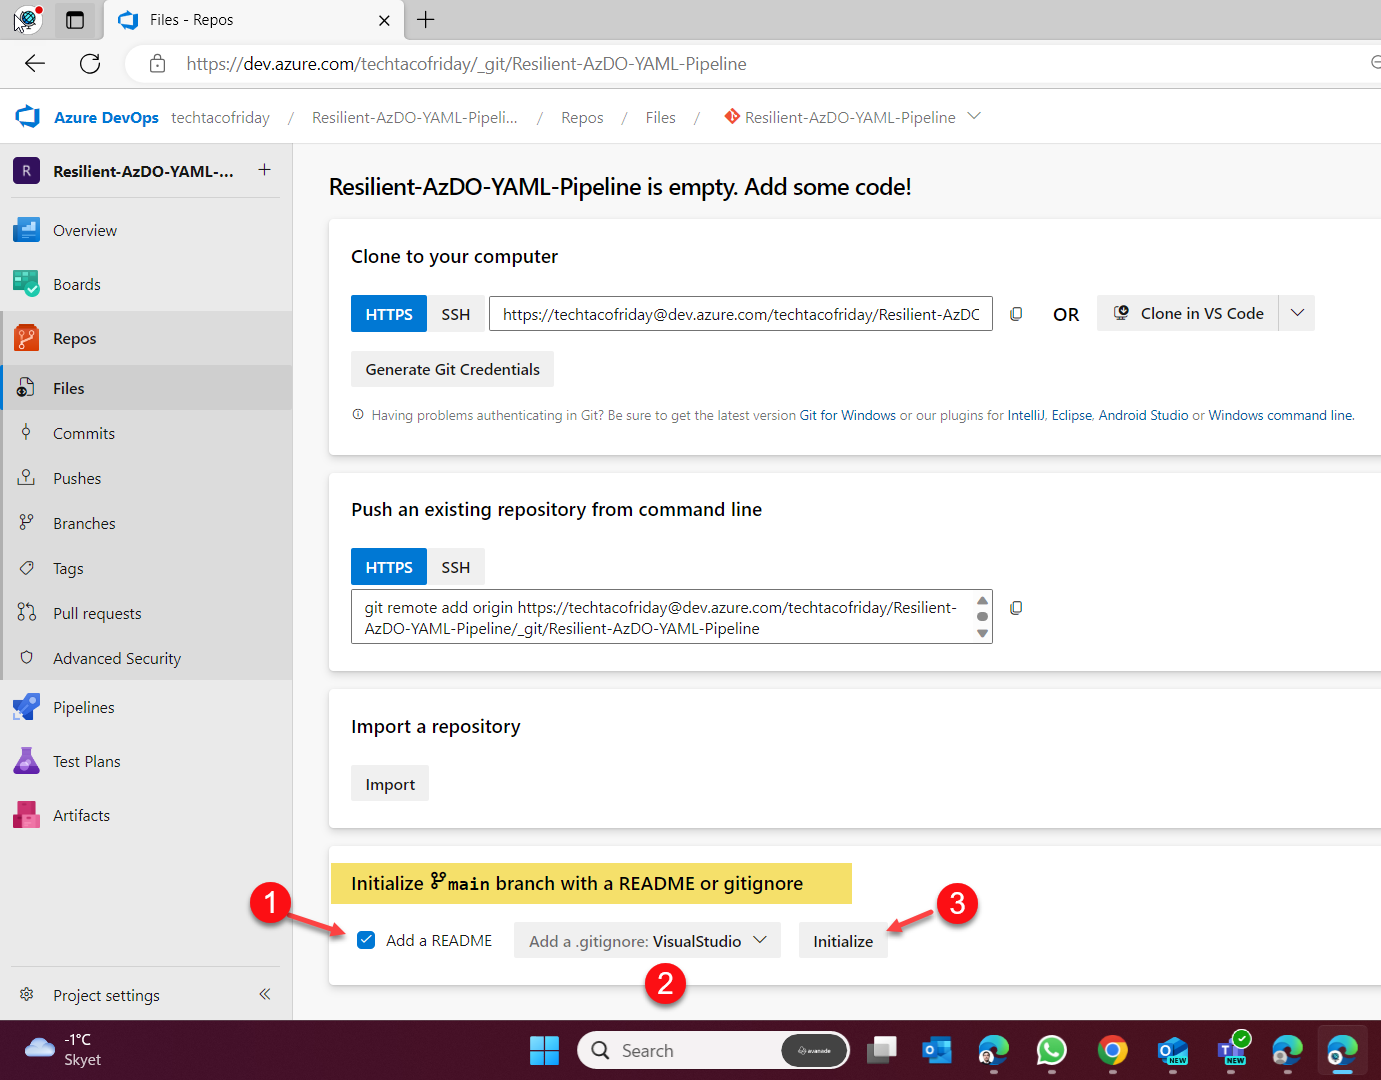Click the Initialize button
This screenshot has width=1381, height=1080.
(x=843, y=941)
